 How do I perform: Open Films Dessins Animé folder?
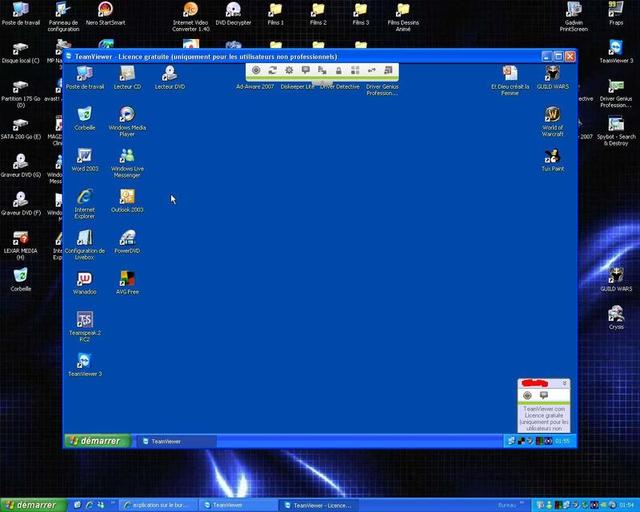(x=403, y=17)
